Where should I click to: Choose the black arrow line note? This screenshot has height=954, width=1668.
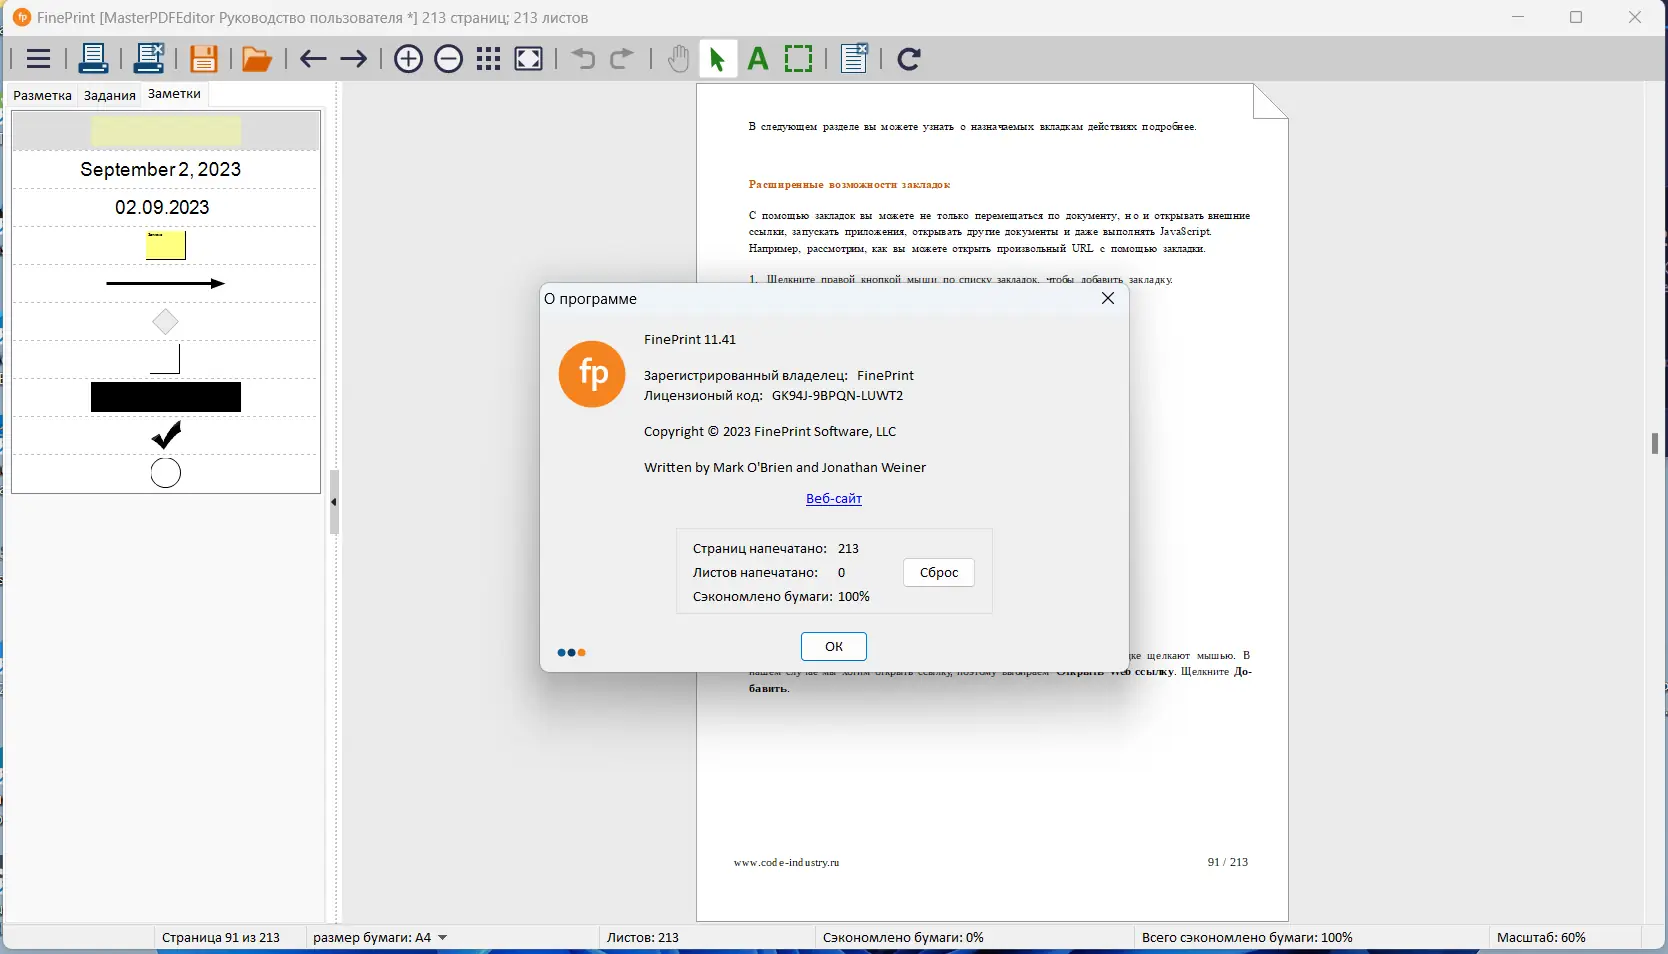click(x=166, y=284)
